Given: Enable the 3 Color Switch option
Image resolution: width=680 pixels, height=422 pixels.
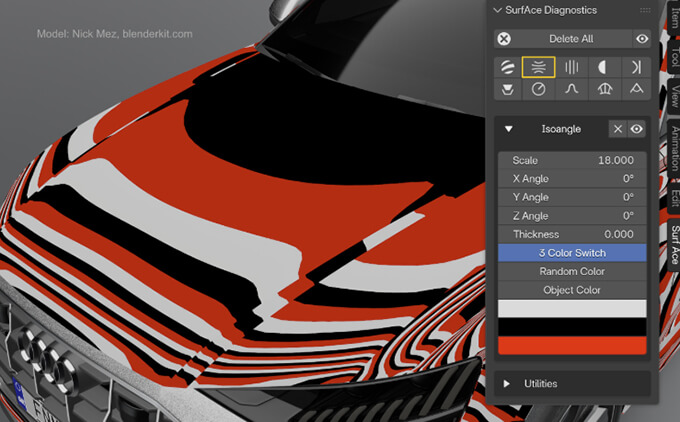Looking at the screenshot, I should 572,253.
